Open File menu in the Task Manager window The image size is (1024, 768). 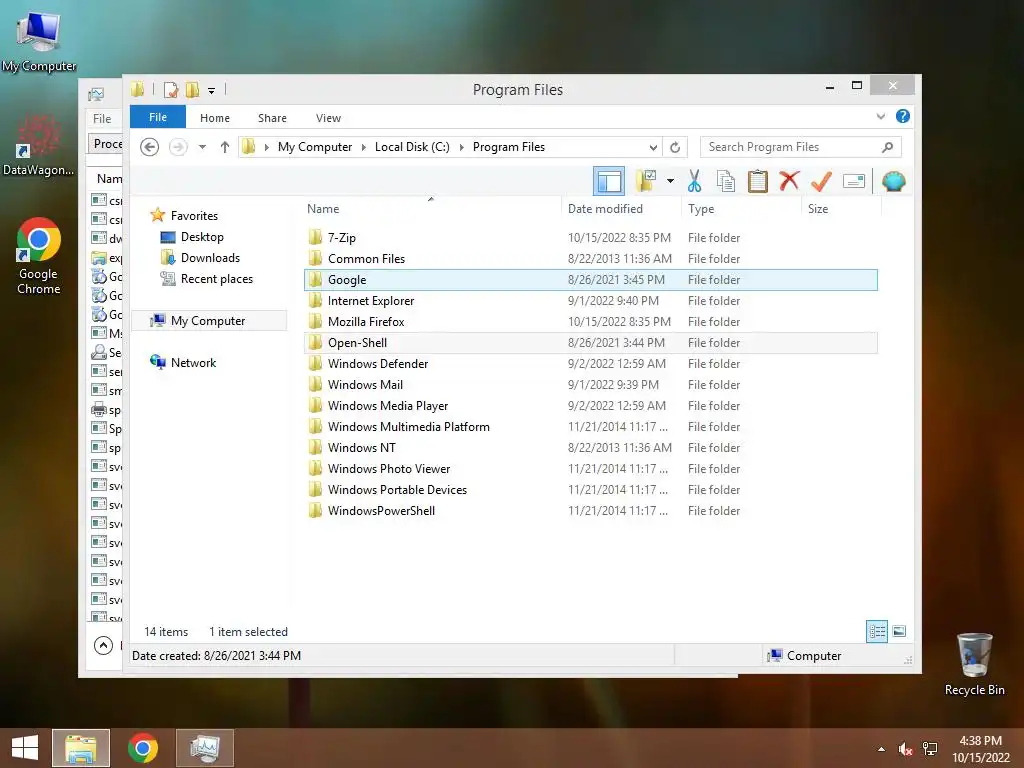[102, 119]
